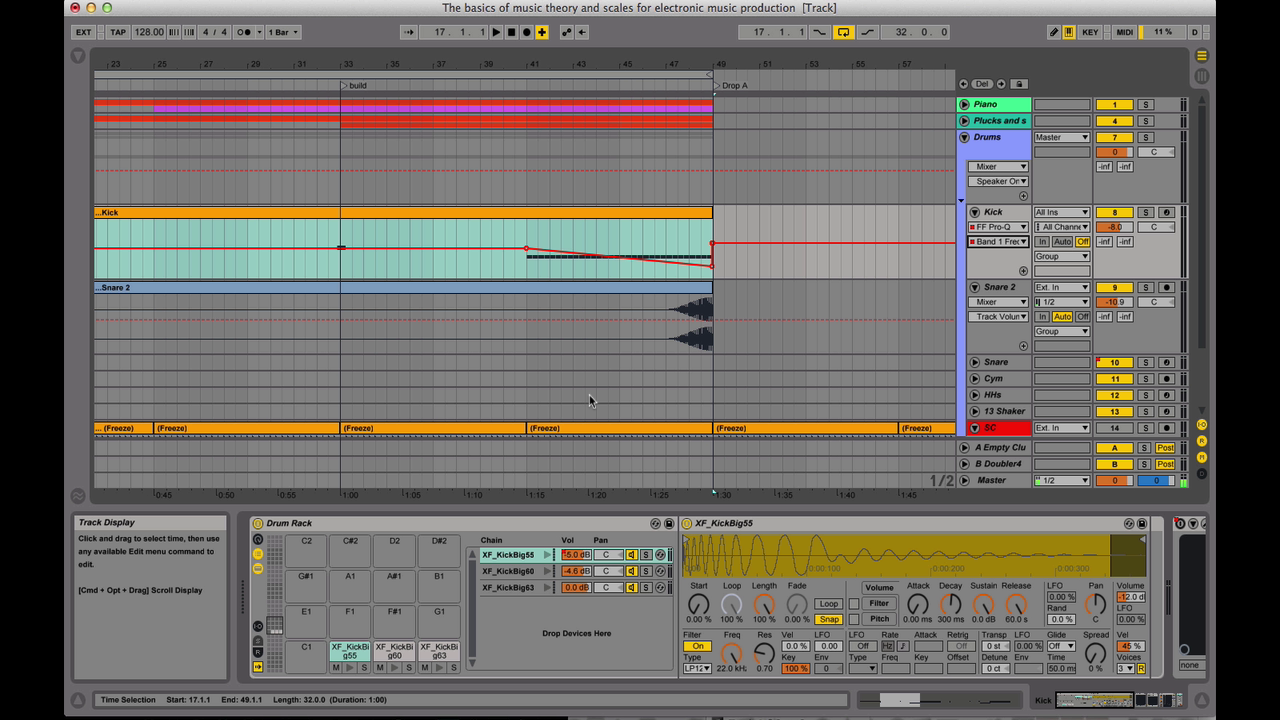The width and height of the screenshot is (1280, 720).
Task: Adjust the XF_KickBig55 chain volume field
Action: [576, 555]
